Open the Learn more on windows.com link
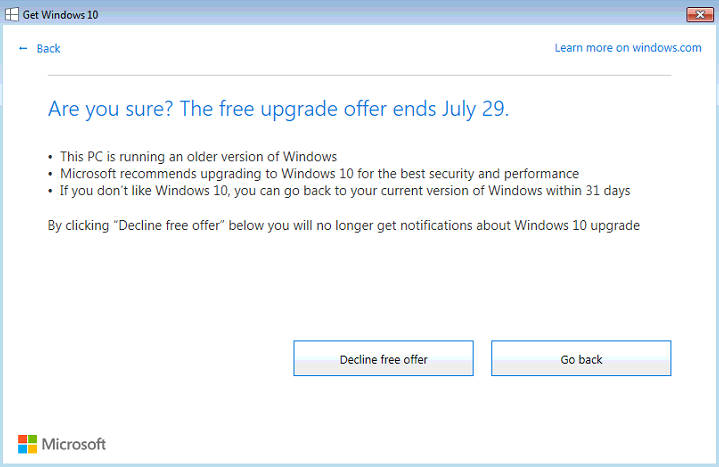The image size is (719, 467). pyautogui.click(x=628, y=48)
